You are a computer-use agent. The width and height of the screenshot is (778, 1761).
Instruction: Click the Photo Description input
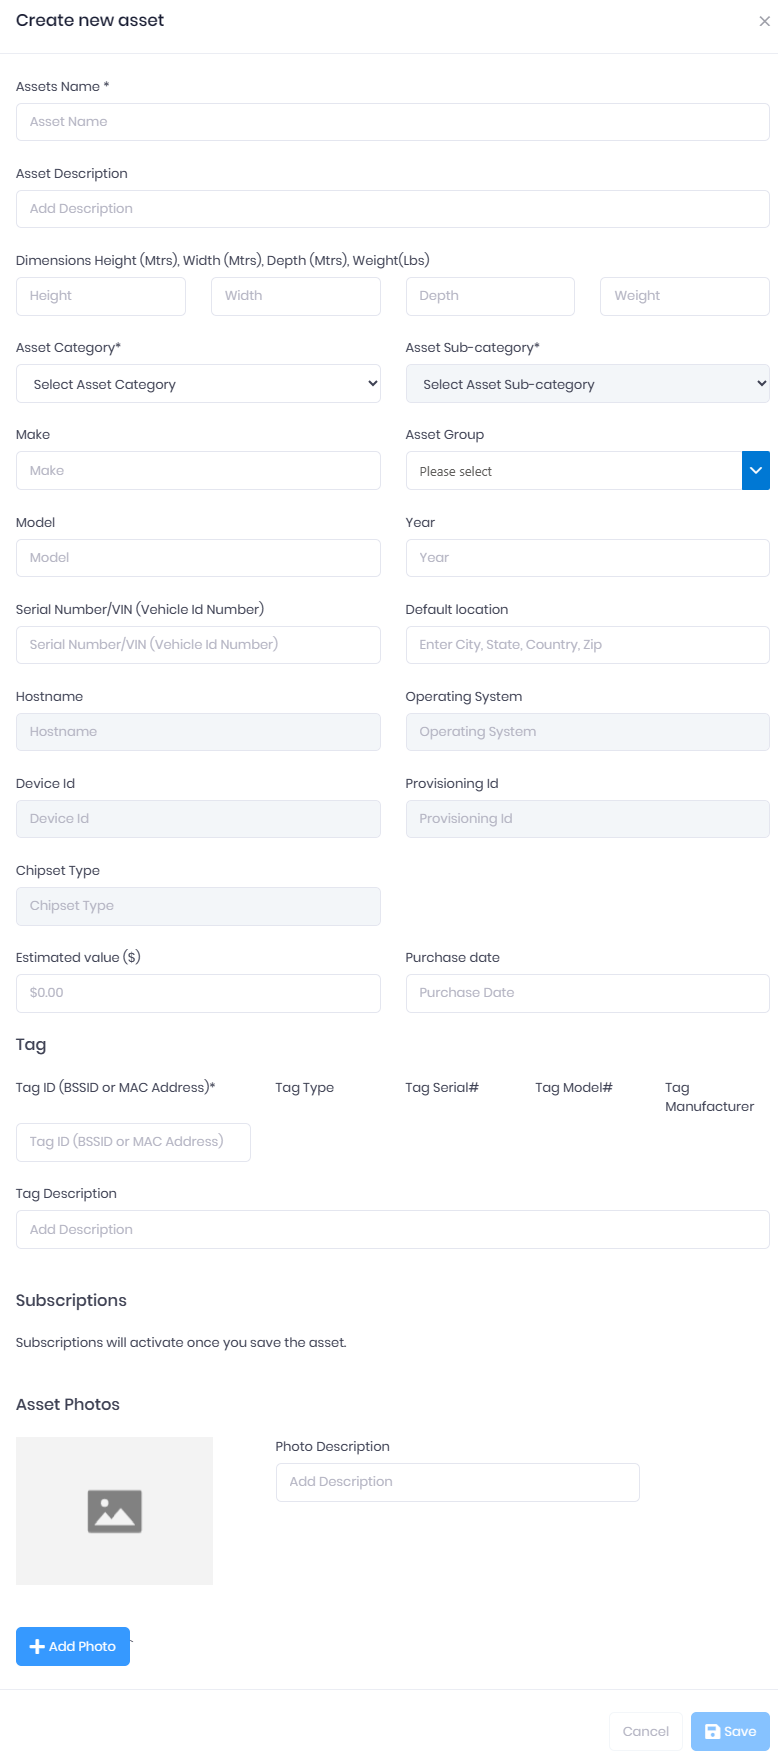(457, 1481)
